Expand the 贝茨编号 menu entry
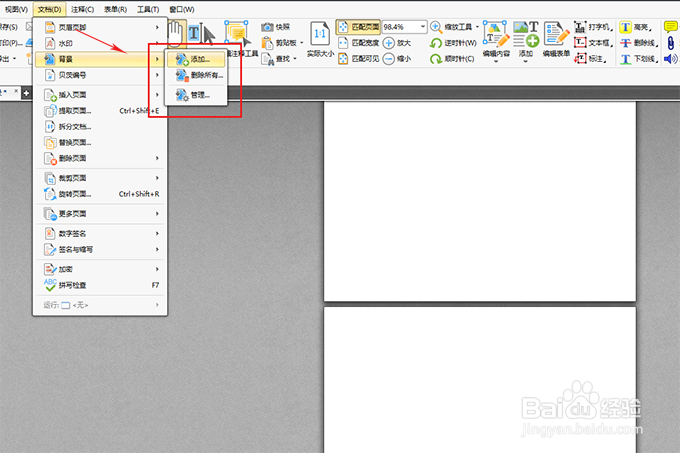680x453 pixels. tap(100, 75)
